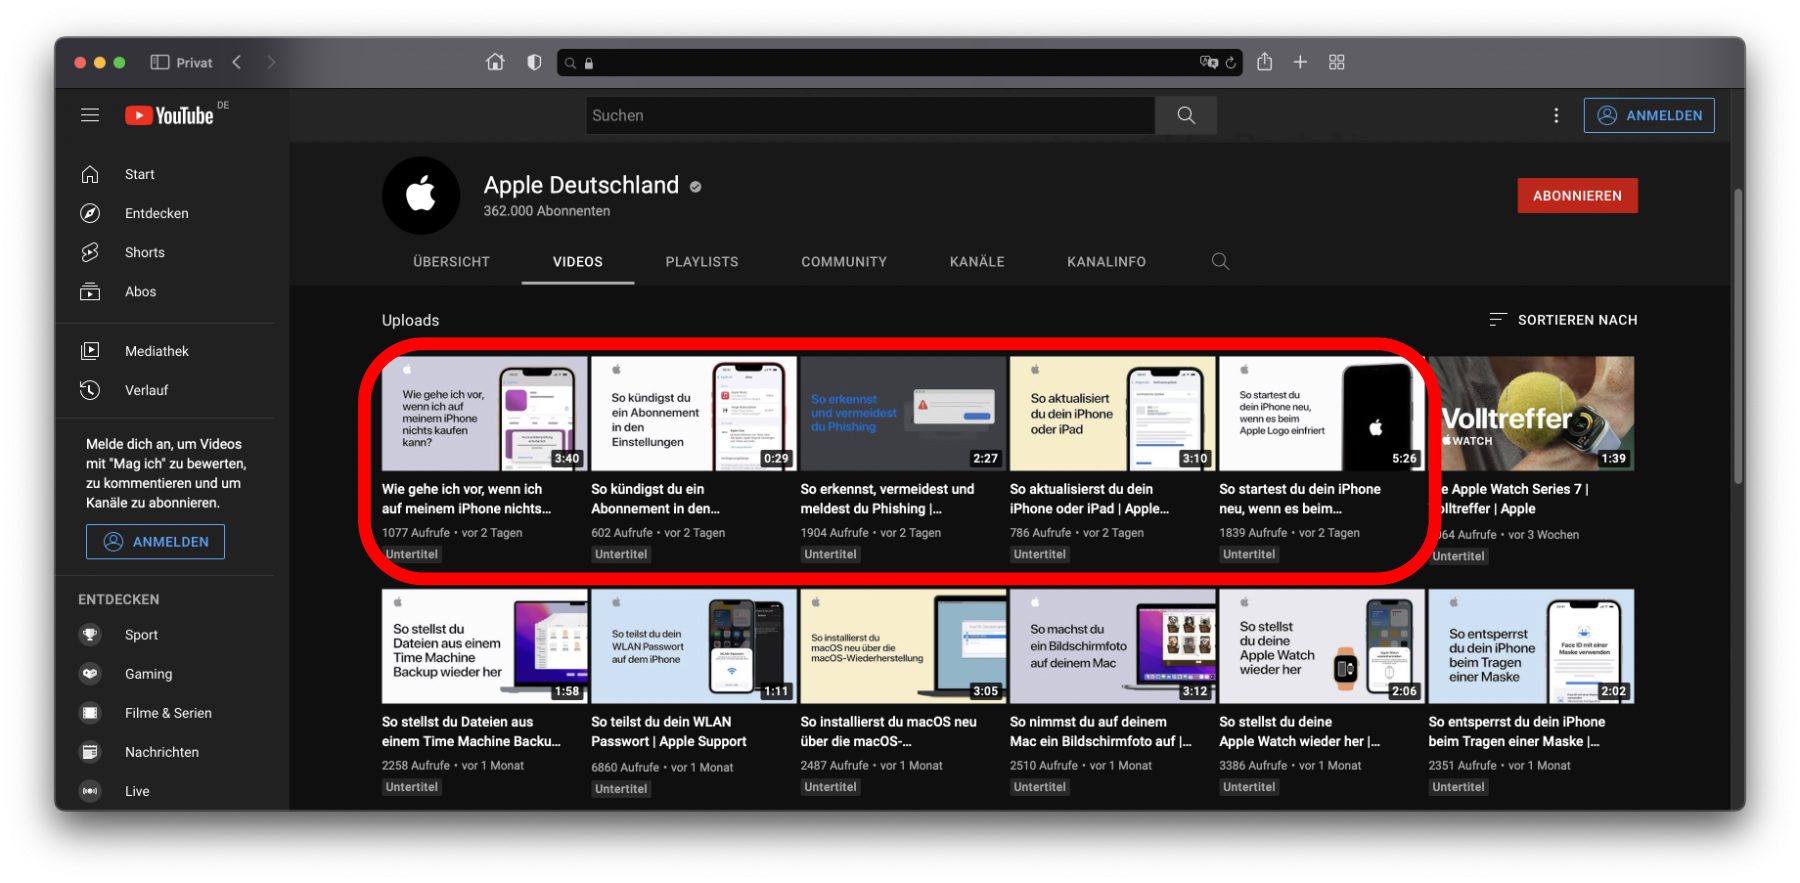The height and width of the screenshot is (883, 1800).
Task: Click the sidebar Anmelden button
Action: click(155, 542)
